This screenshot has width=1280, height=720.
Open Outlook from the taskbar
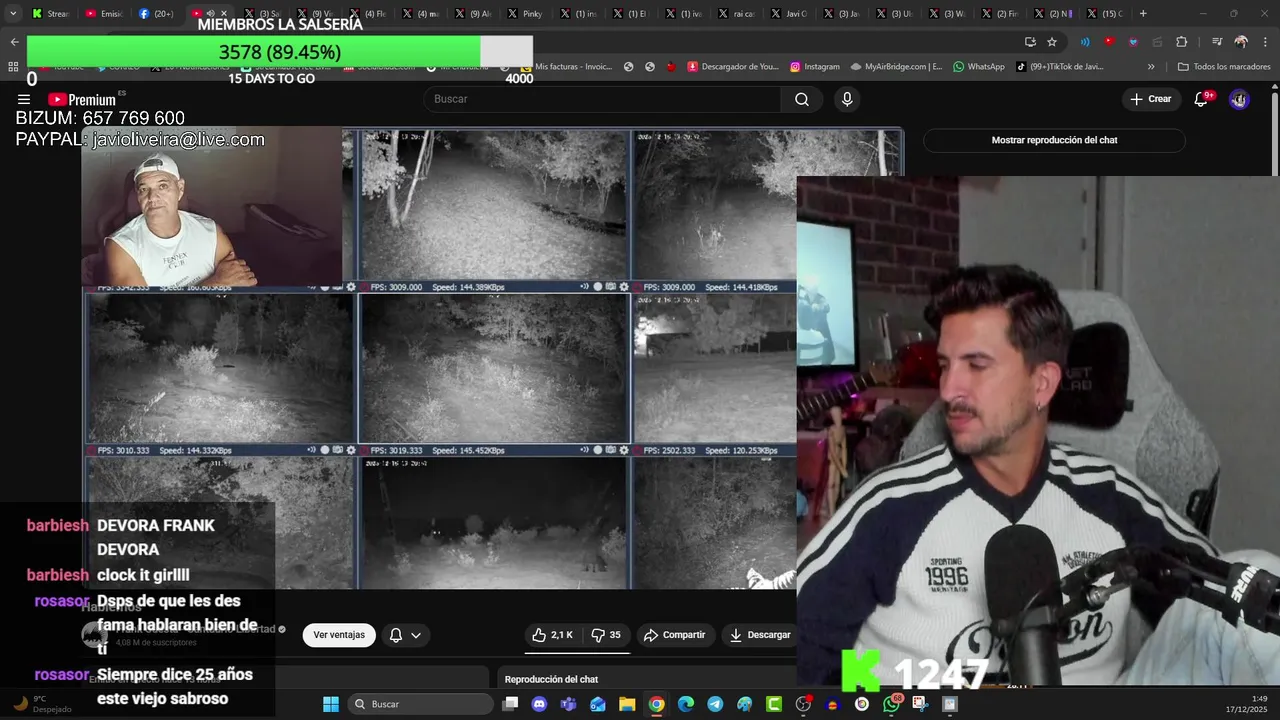598,704
